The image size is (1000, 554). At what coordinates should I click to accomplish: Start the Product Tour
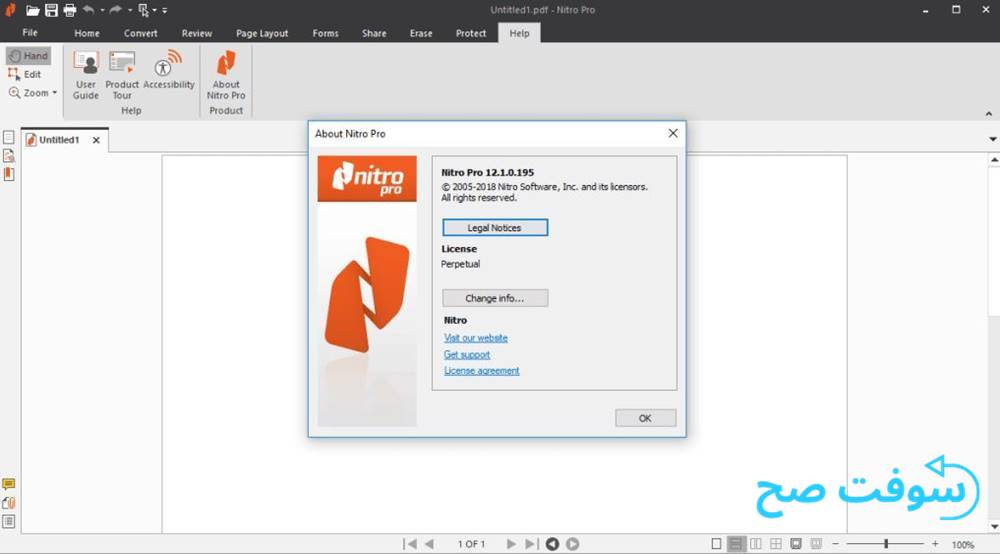122,75
